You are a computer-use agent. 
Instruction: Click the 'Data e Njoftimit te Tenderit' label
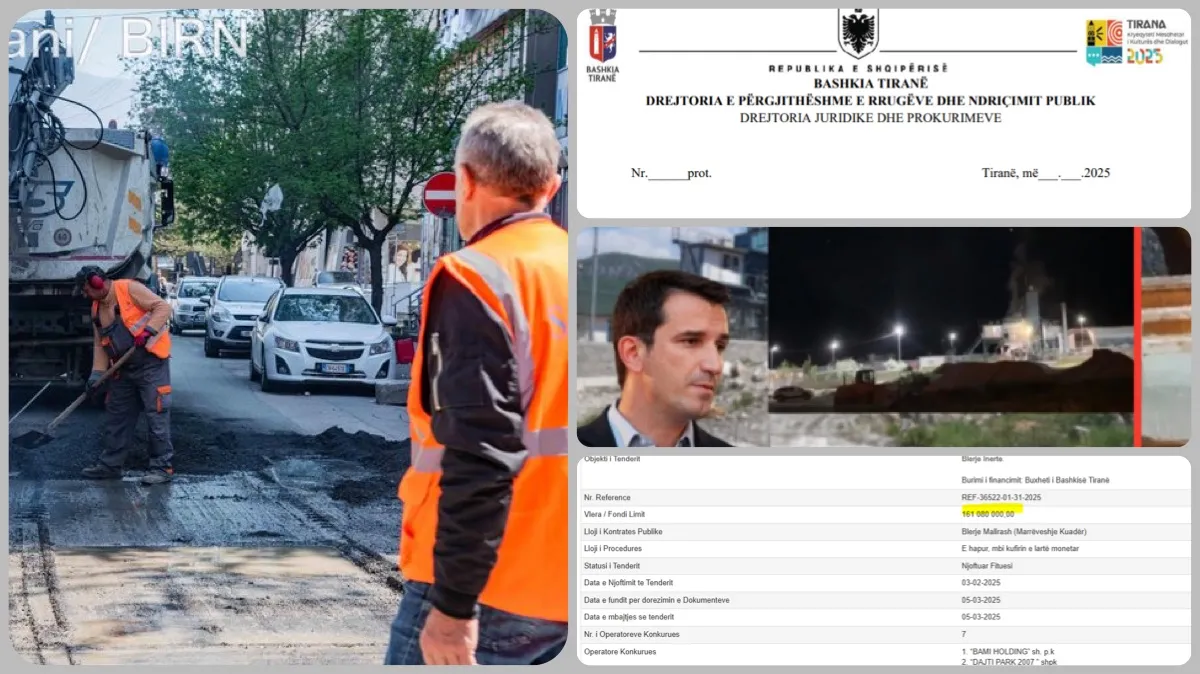[628, 583]
